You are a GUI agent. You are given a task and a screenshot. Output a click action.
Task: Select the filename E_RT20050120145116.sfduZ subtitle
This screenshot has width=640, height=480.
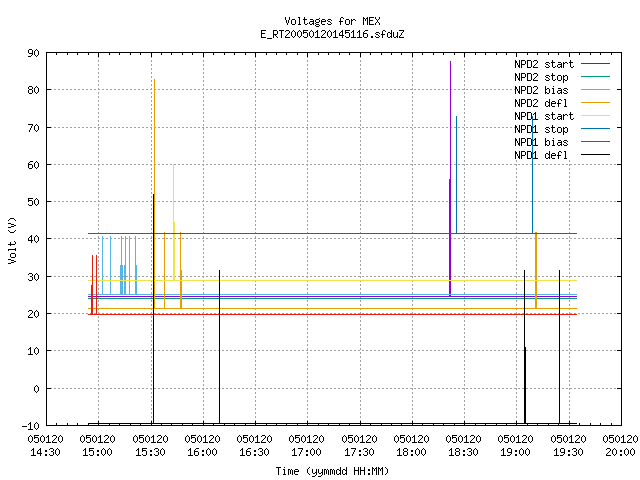coord(332,34)
